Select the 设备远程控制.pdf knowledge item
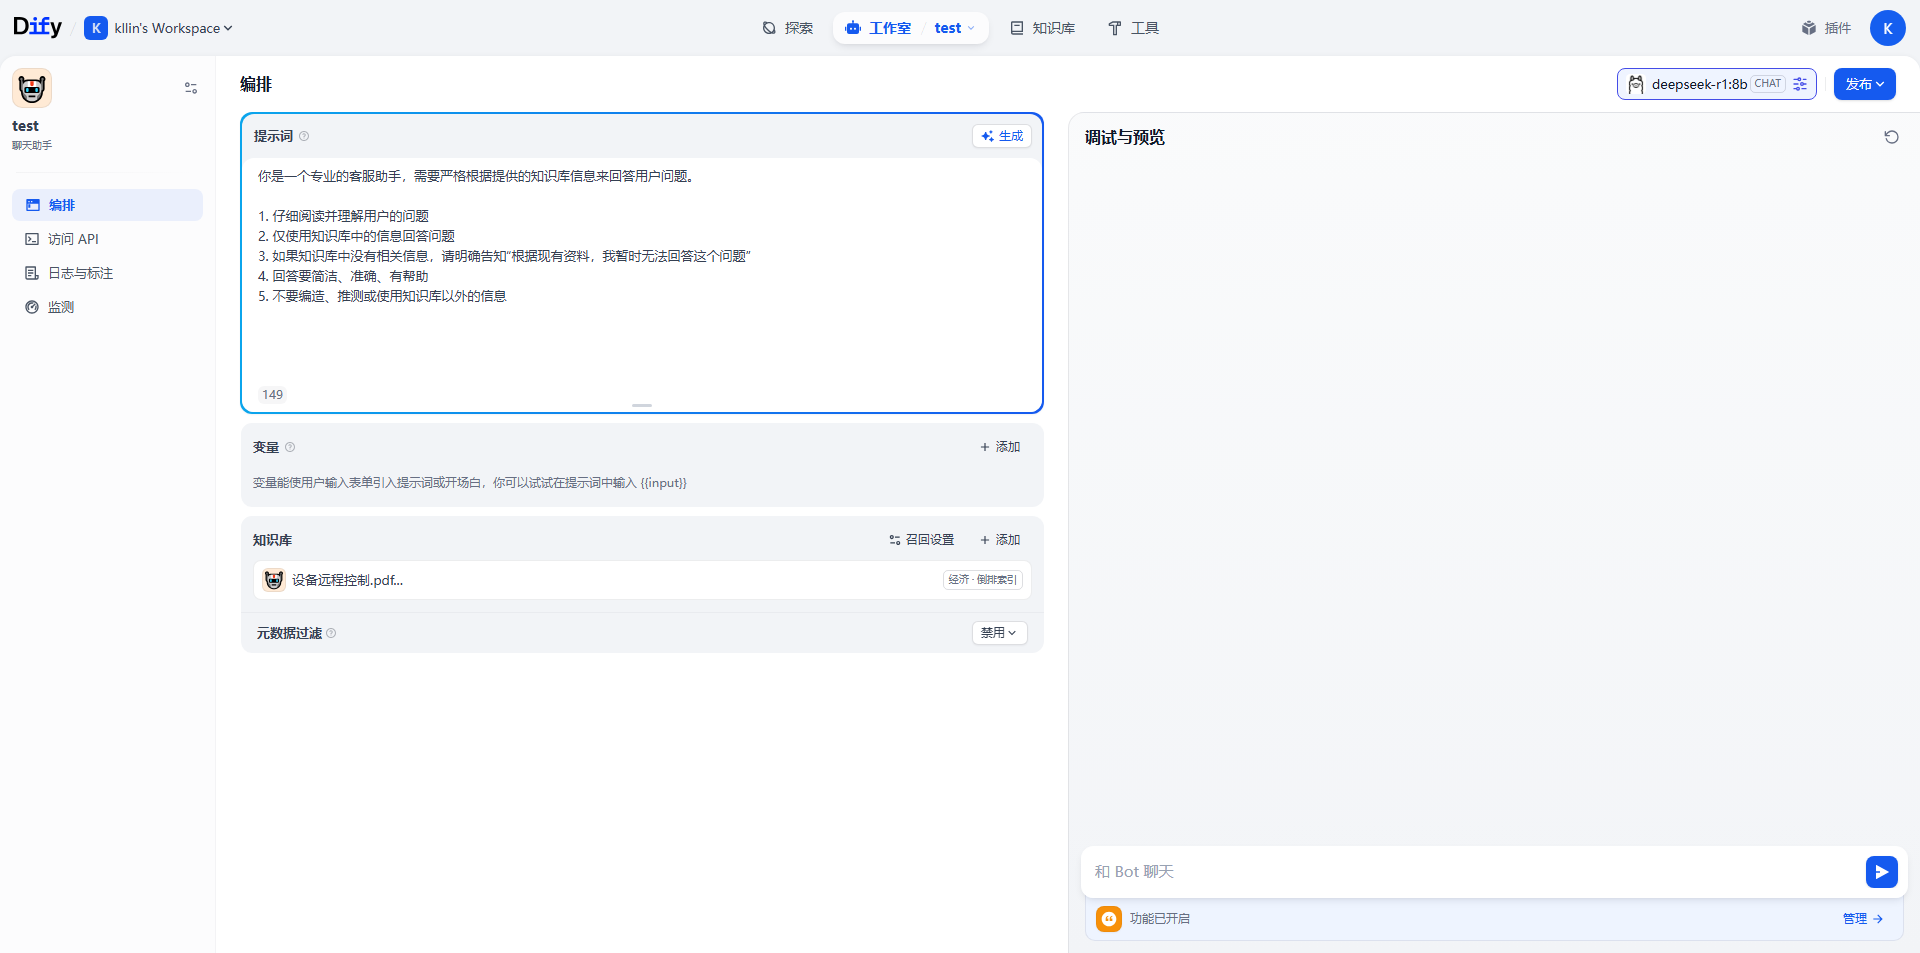The image size is (1920, 953). pyautogui.click(x=642, y=580)
